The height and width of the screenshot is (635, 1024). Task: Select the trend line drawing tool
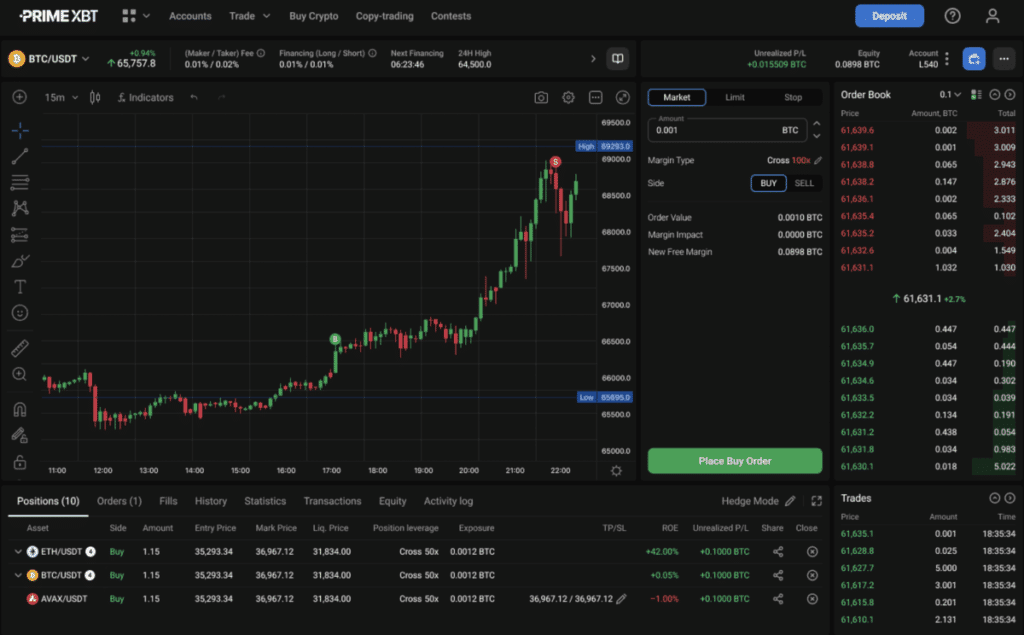pos(20,156)
